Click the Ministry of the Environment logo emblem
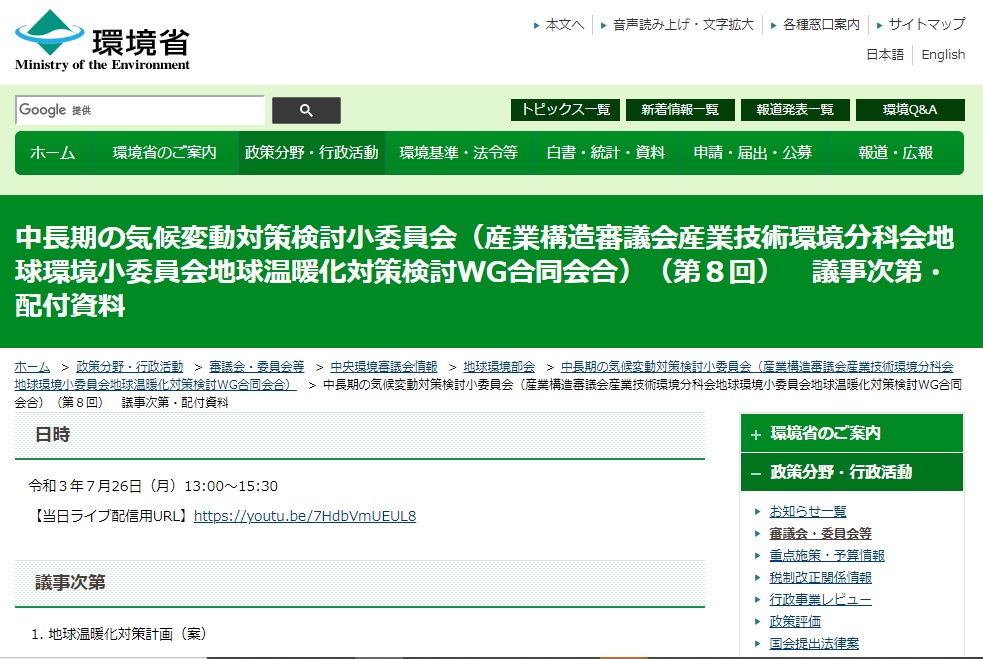This screenshot has width=983, height=659. point(52,32)
